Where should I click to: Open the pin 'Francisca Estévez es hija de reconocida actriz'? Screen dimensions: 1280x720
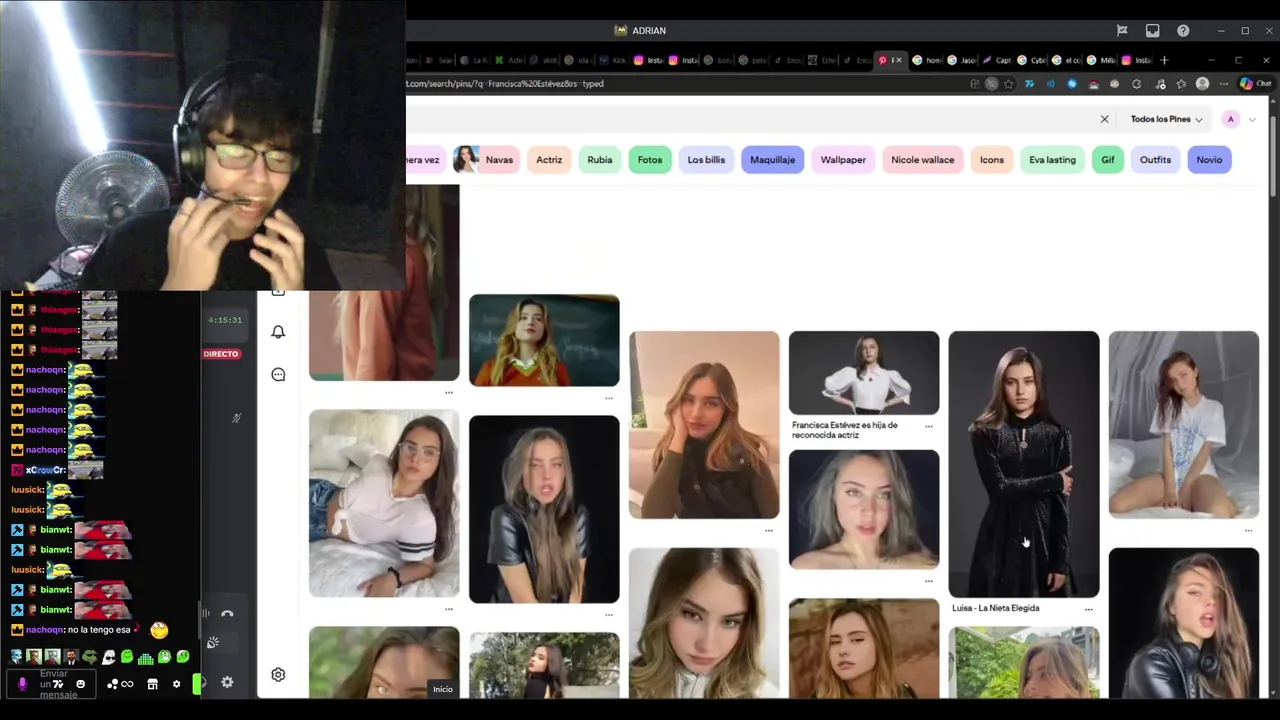(x=864, y=372)
